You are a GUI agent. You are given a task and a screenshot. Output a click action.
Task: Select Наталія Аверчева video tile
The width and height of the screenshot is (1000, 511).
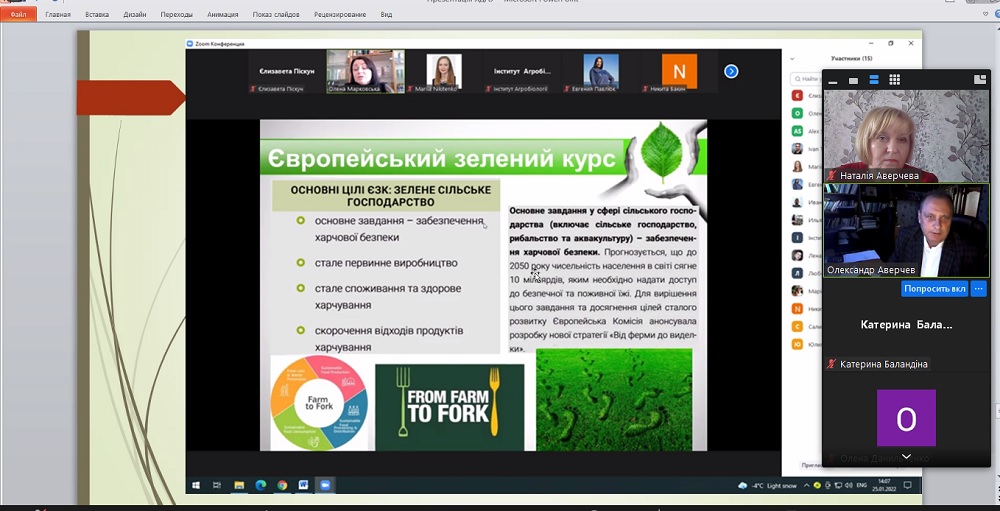[x=906, y=136]
